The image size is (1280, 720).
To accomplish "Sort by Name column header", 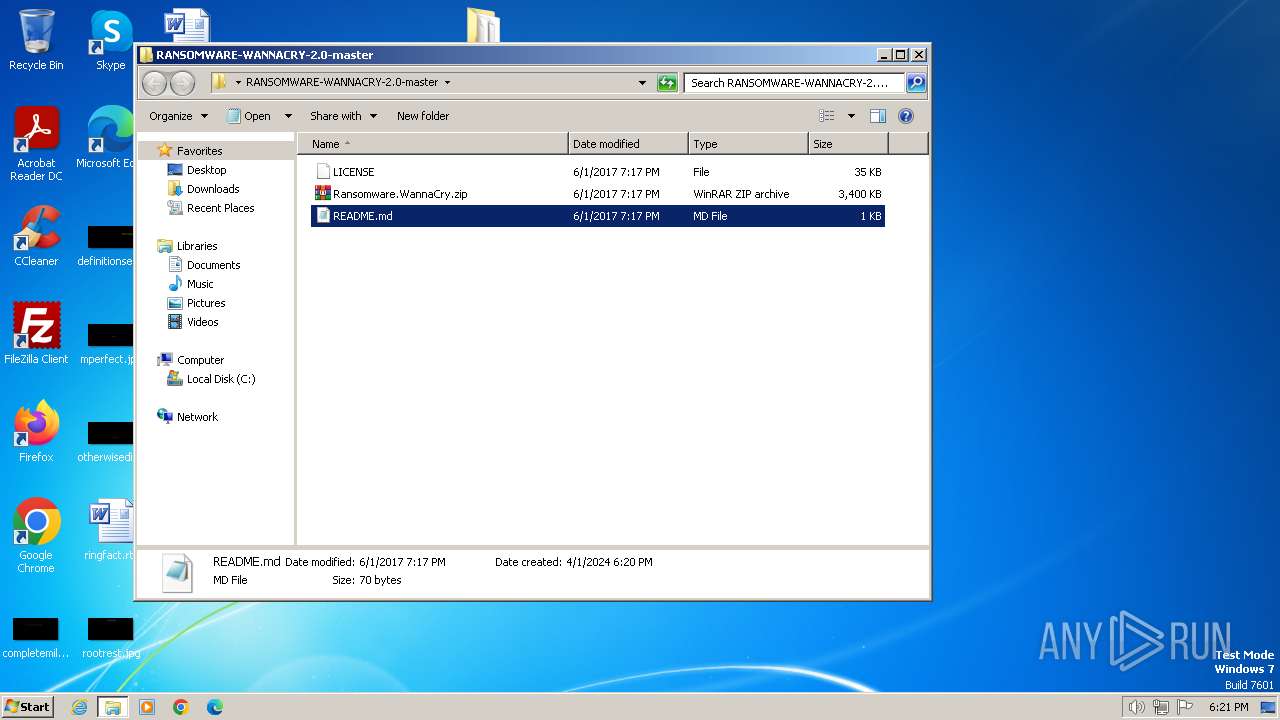I will click(x=433, y=144).
